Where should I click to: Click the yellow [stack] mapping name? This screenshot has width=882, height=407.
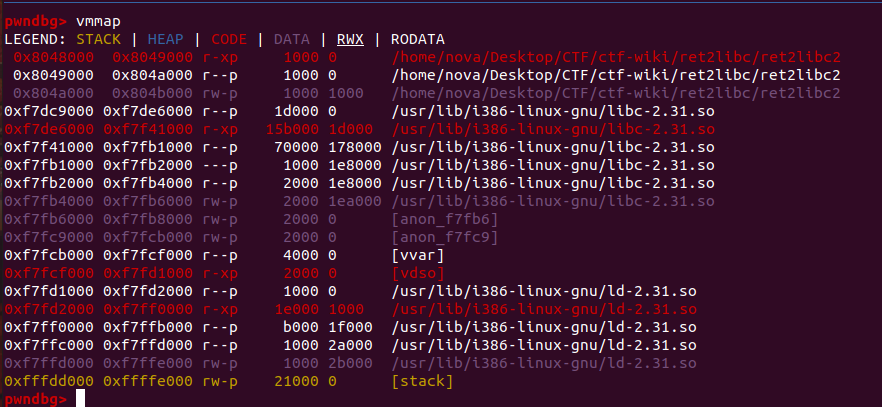click(x=423, y=381)
